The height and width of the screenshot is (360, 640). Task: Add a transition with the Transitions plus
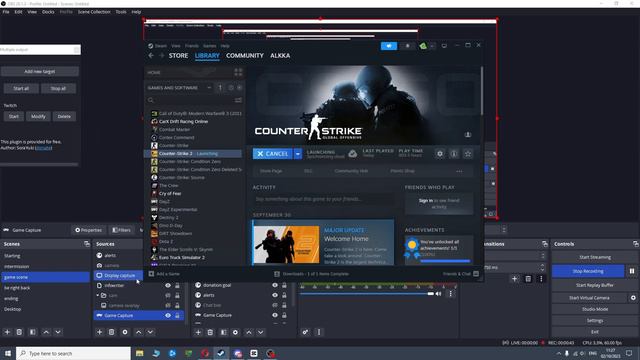514,279
